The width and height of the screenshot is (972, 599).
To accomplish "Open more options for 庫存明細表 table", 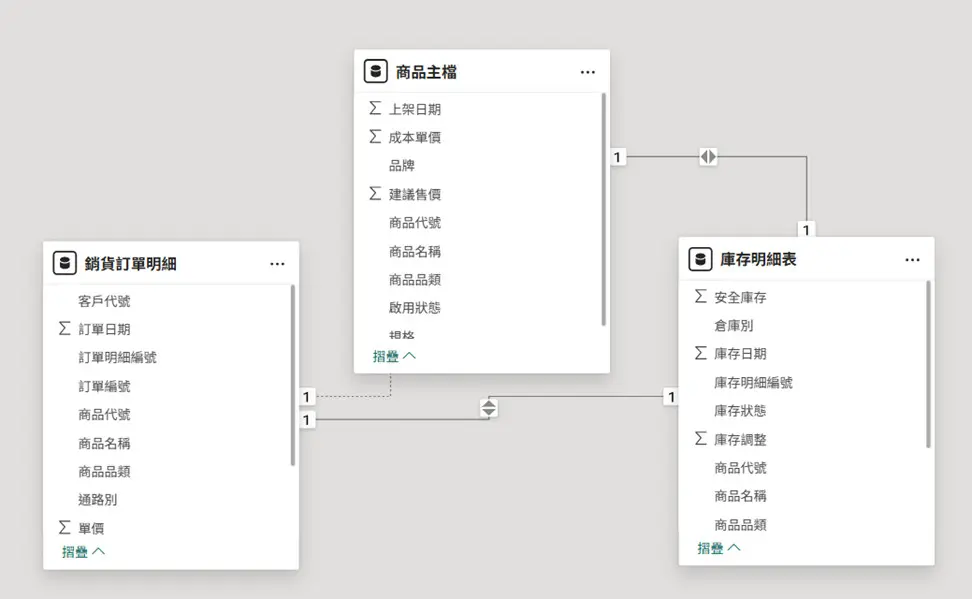I will [912, 260].
